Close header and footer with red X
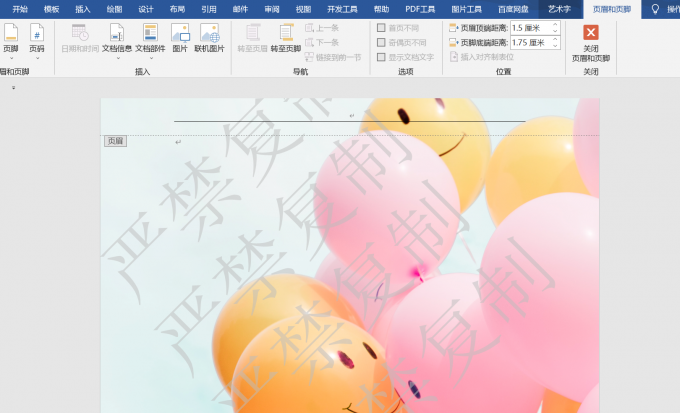The height and width of the screenshot is (413, 680). (591, 33)
